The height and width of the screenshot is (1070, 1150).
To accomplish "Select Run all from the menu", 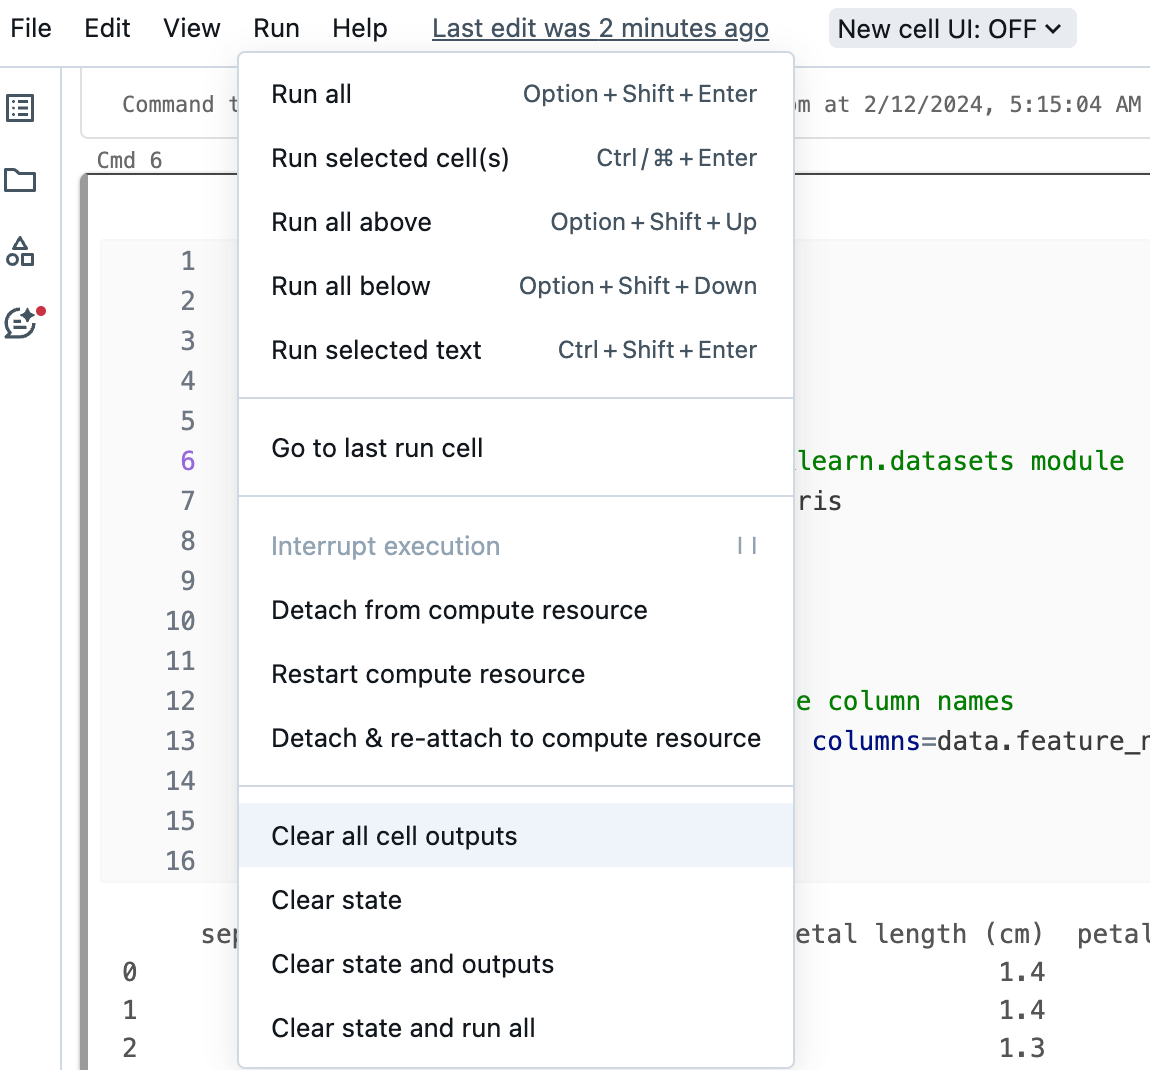I will point(310,93).
